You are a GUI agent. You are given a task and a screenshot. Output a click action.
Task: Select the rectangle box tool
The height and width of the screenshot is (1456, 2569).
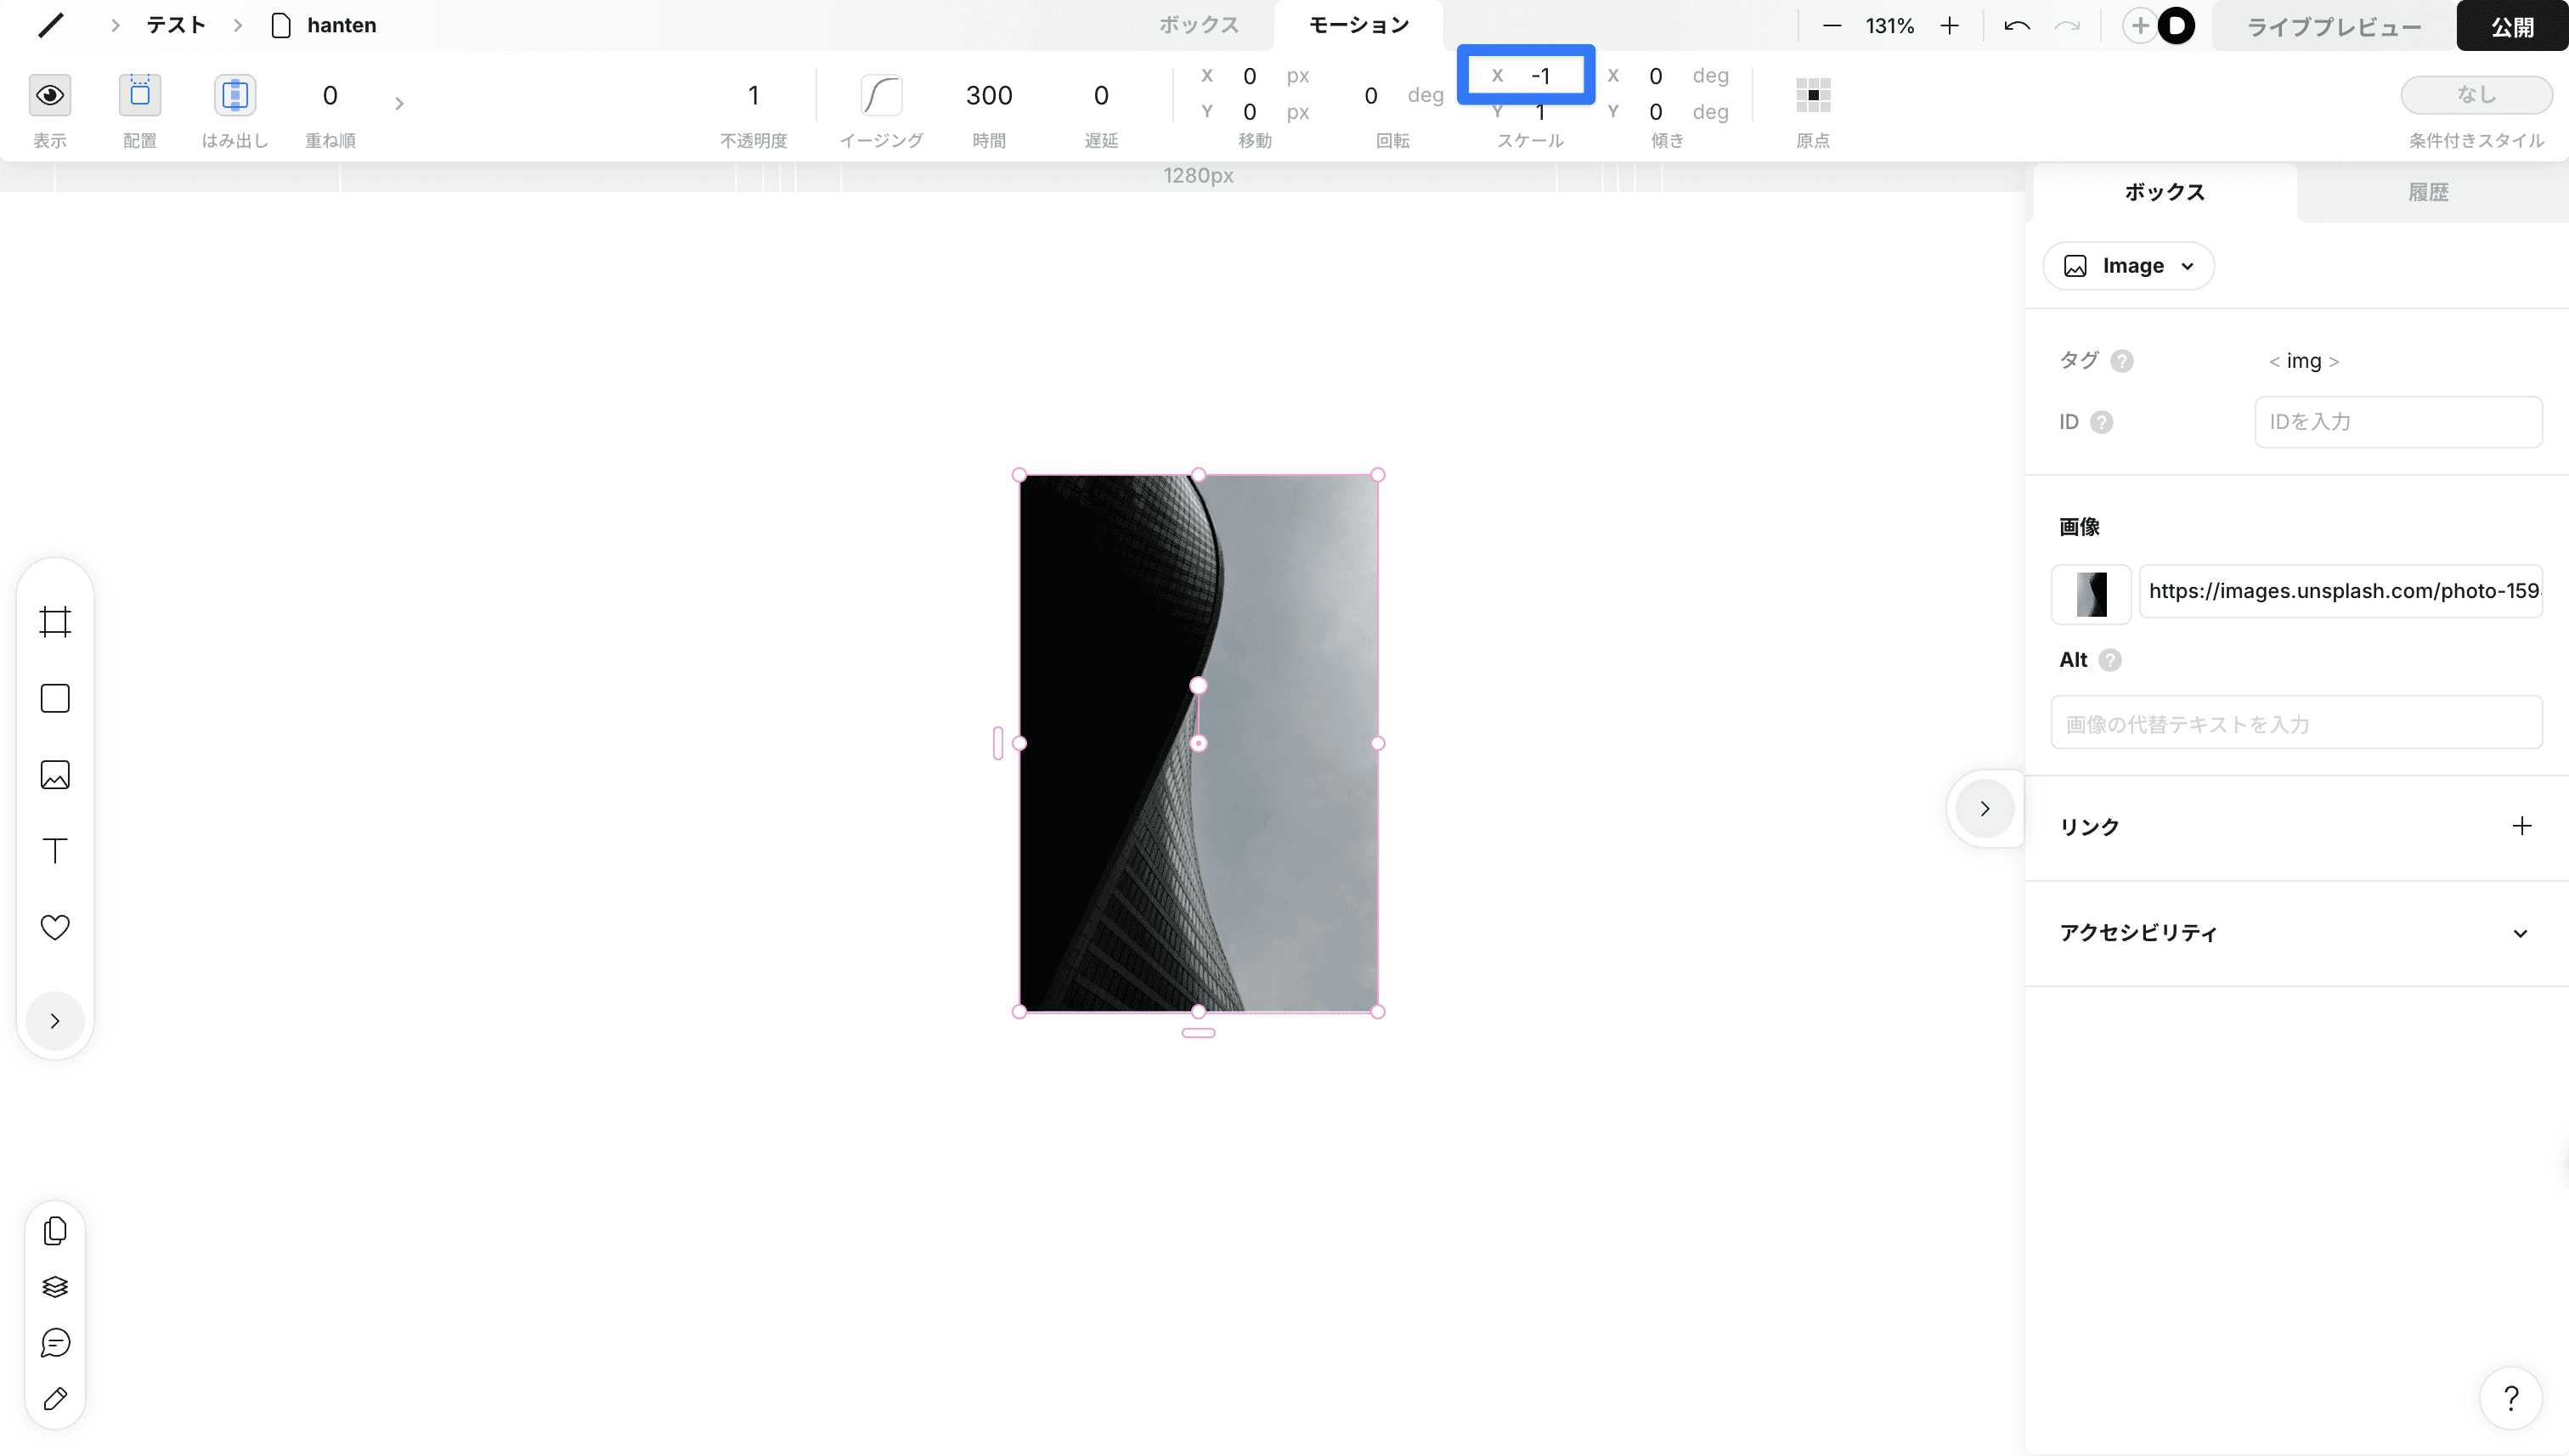point(55,698)
